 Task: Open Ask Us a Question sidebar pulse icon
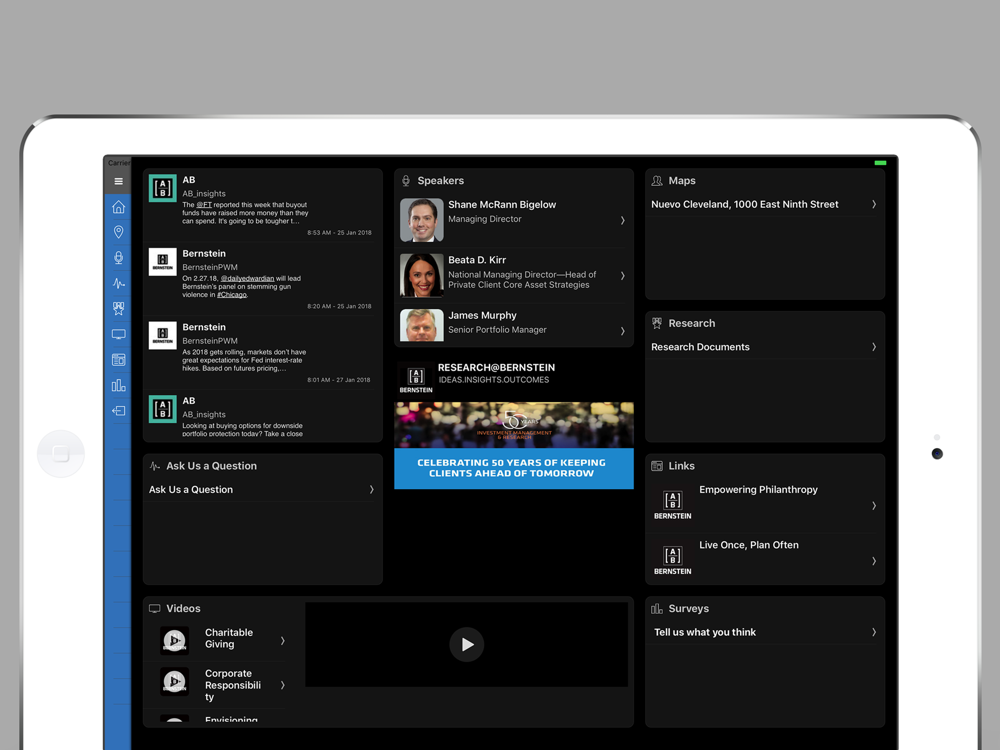(x=119, y=283)
